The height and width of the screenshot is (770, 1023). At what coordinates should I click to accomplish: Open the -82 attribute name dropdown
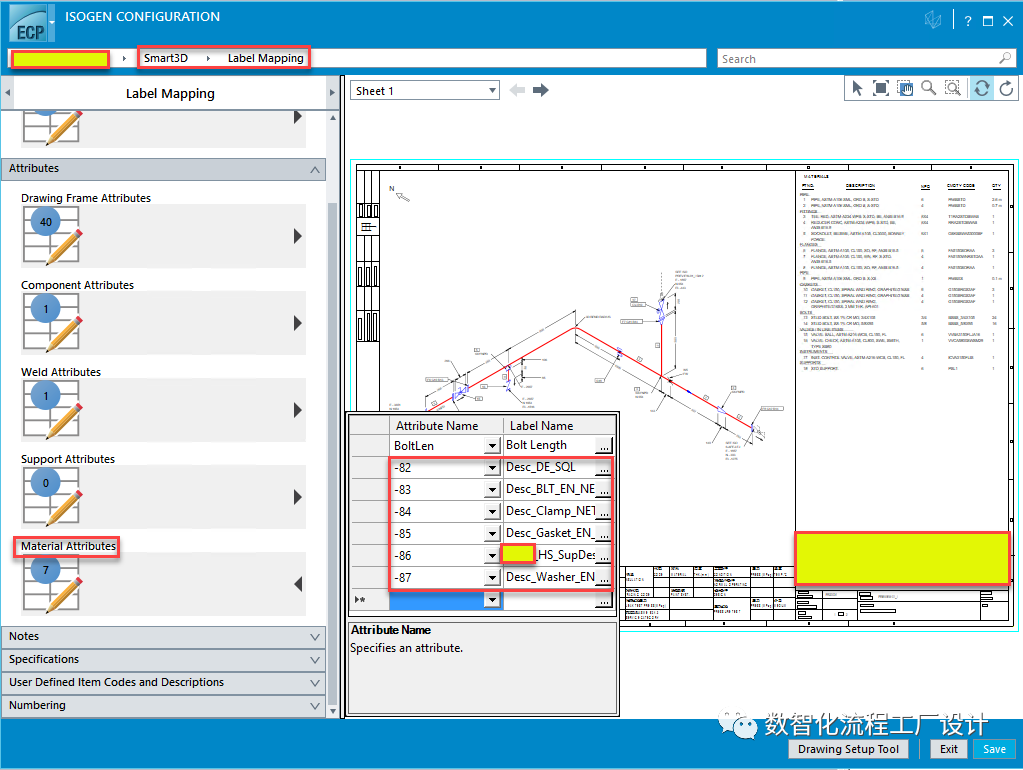point(493,468)
